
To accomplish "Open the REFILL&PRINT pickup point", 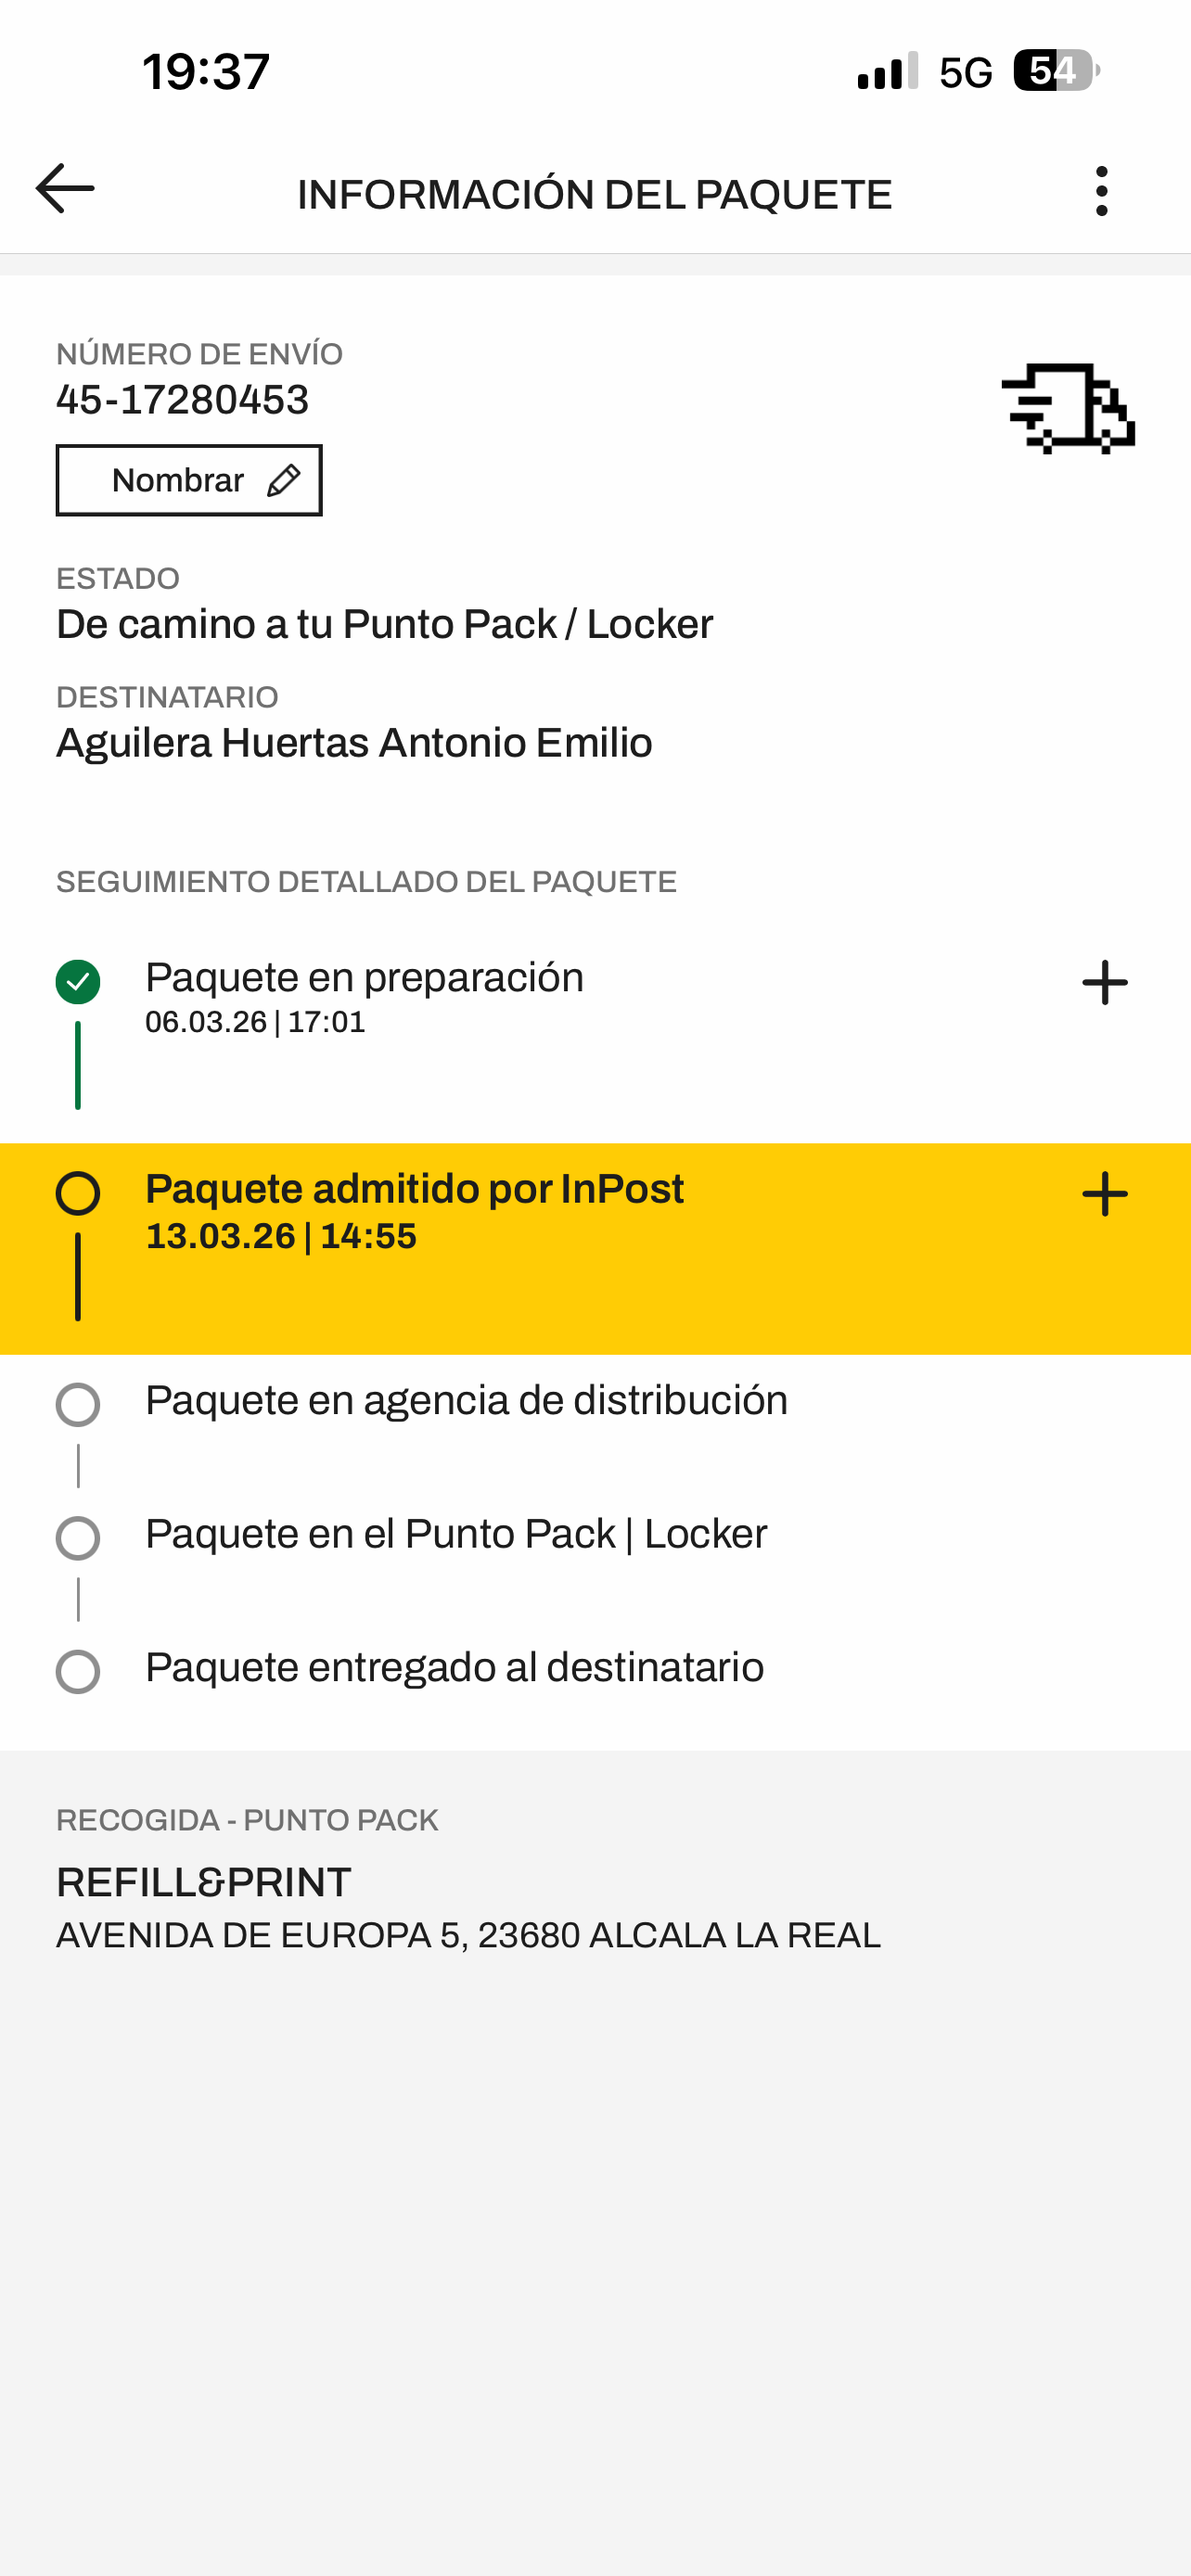I will (204, 1882).
